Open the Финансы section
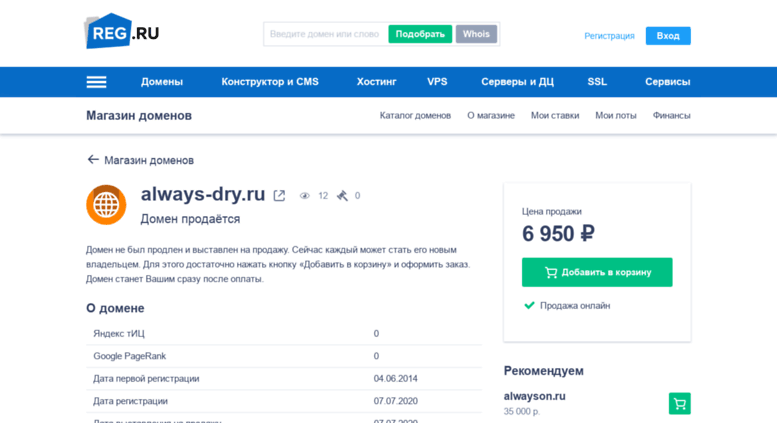 [x=671, y=115]
